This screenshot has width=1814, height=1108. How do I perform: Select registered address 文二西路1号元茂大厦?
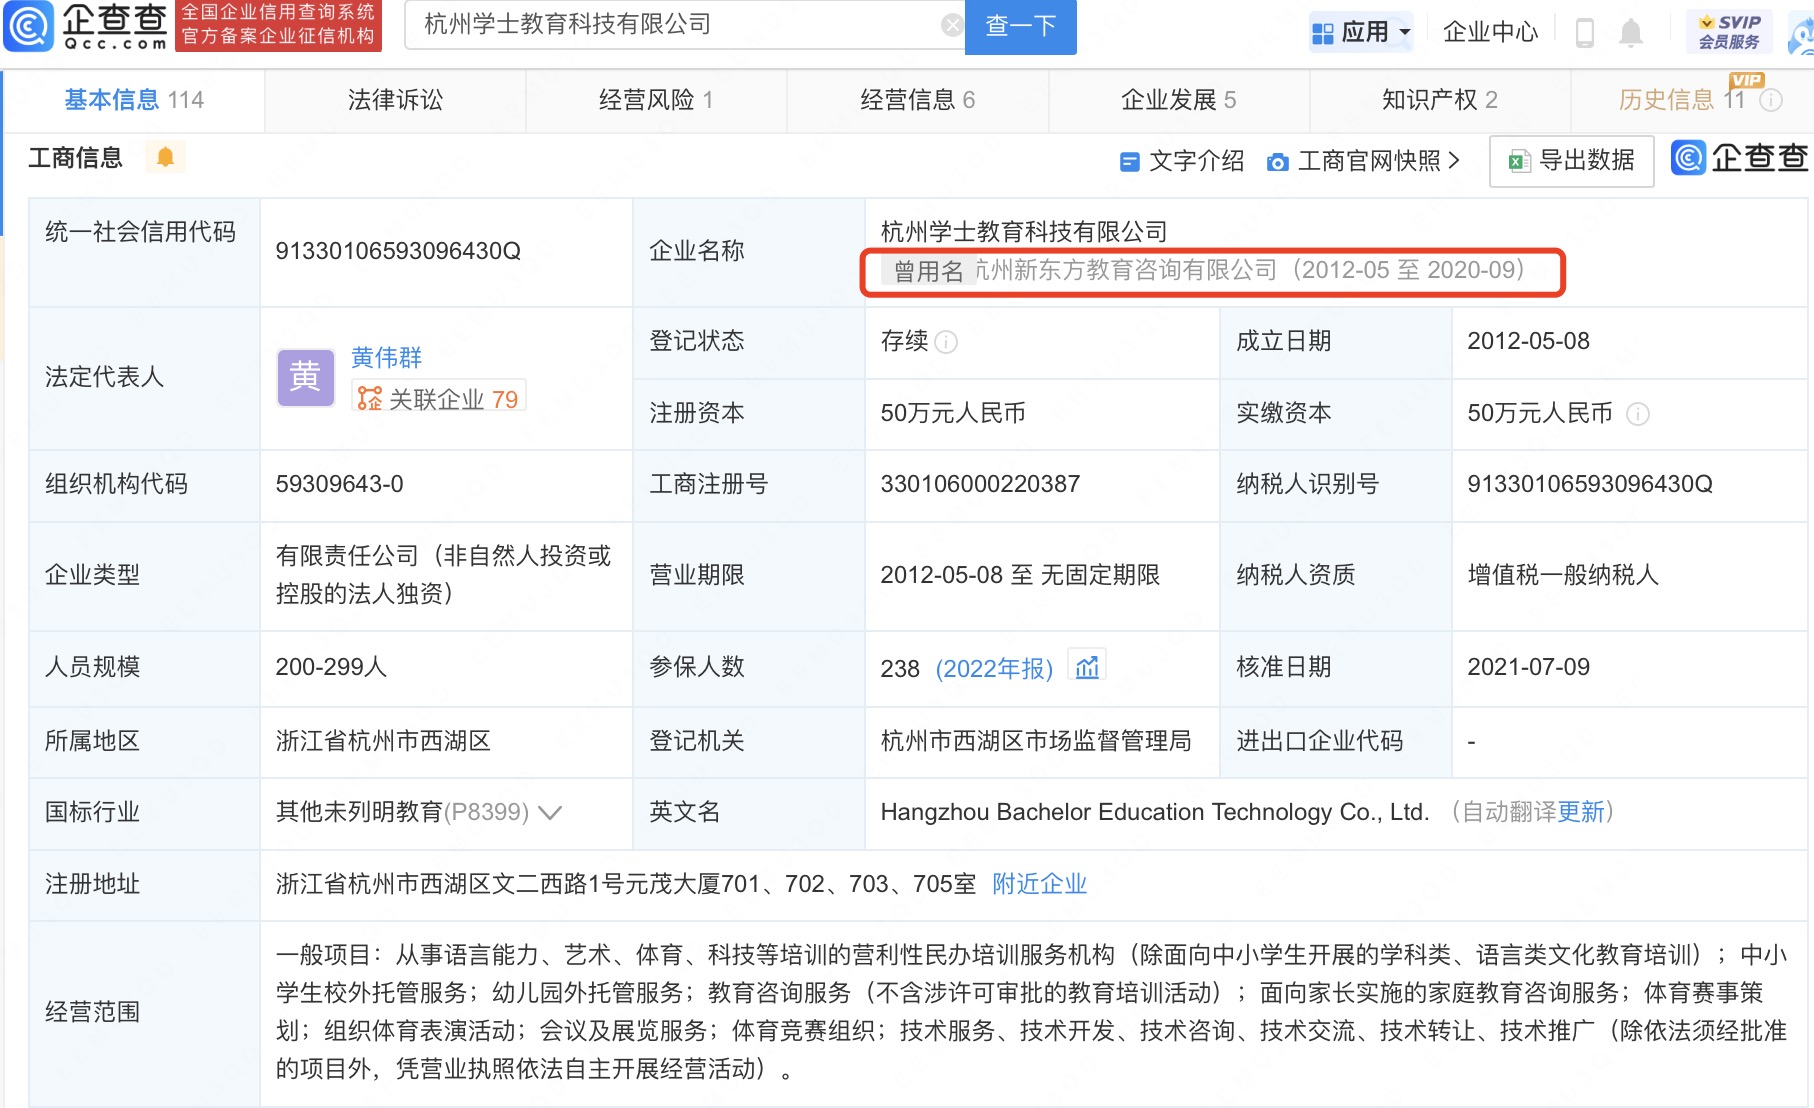626,884
